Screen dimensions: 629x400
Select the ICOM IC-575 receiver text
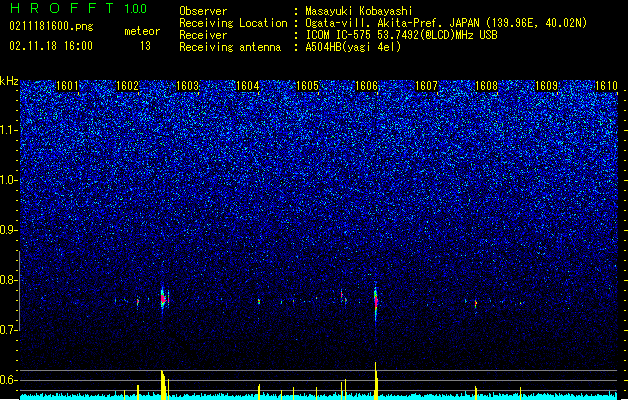point(402,35)
